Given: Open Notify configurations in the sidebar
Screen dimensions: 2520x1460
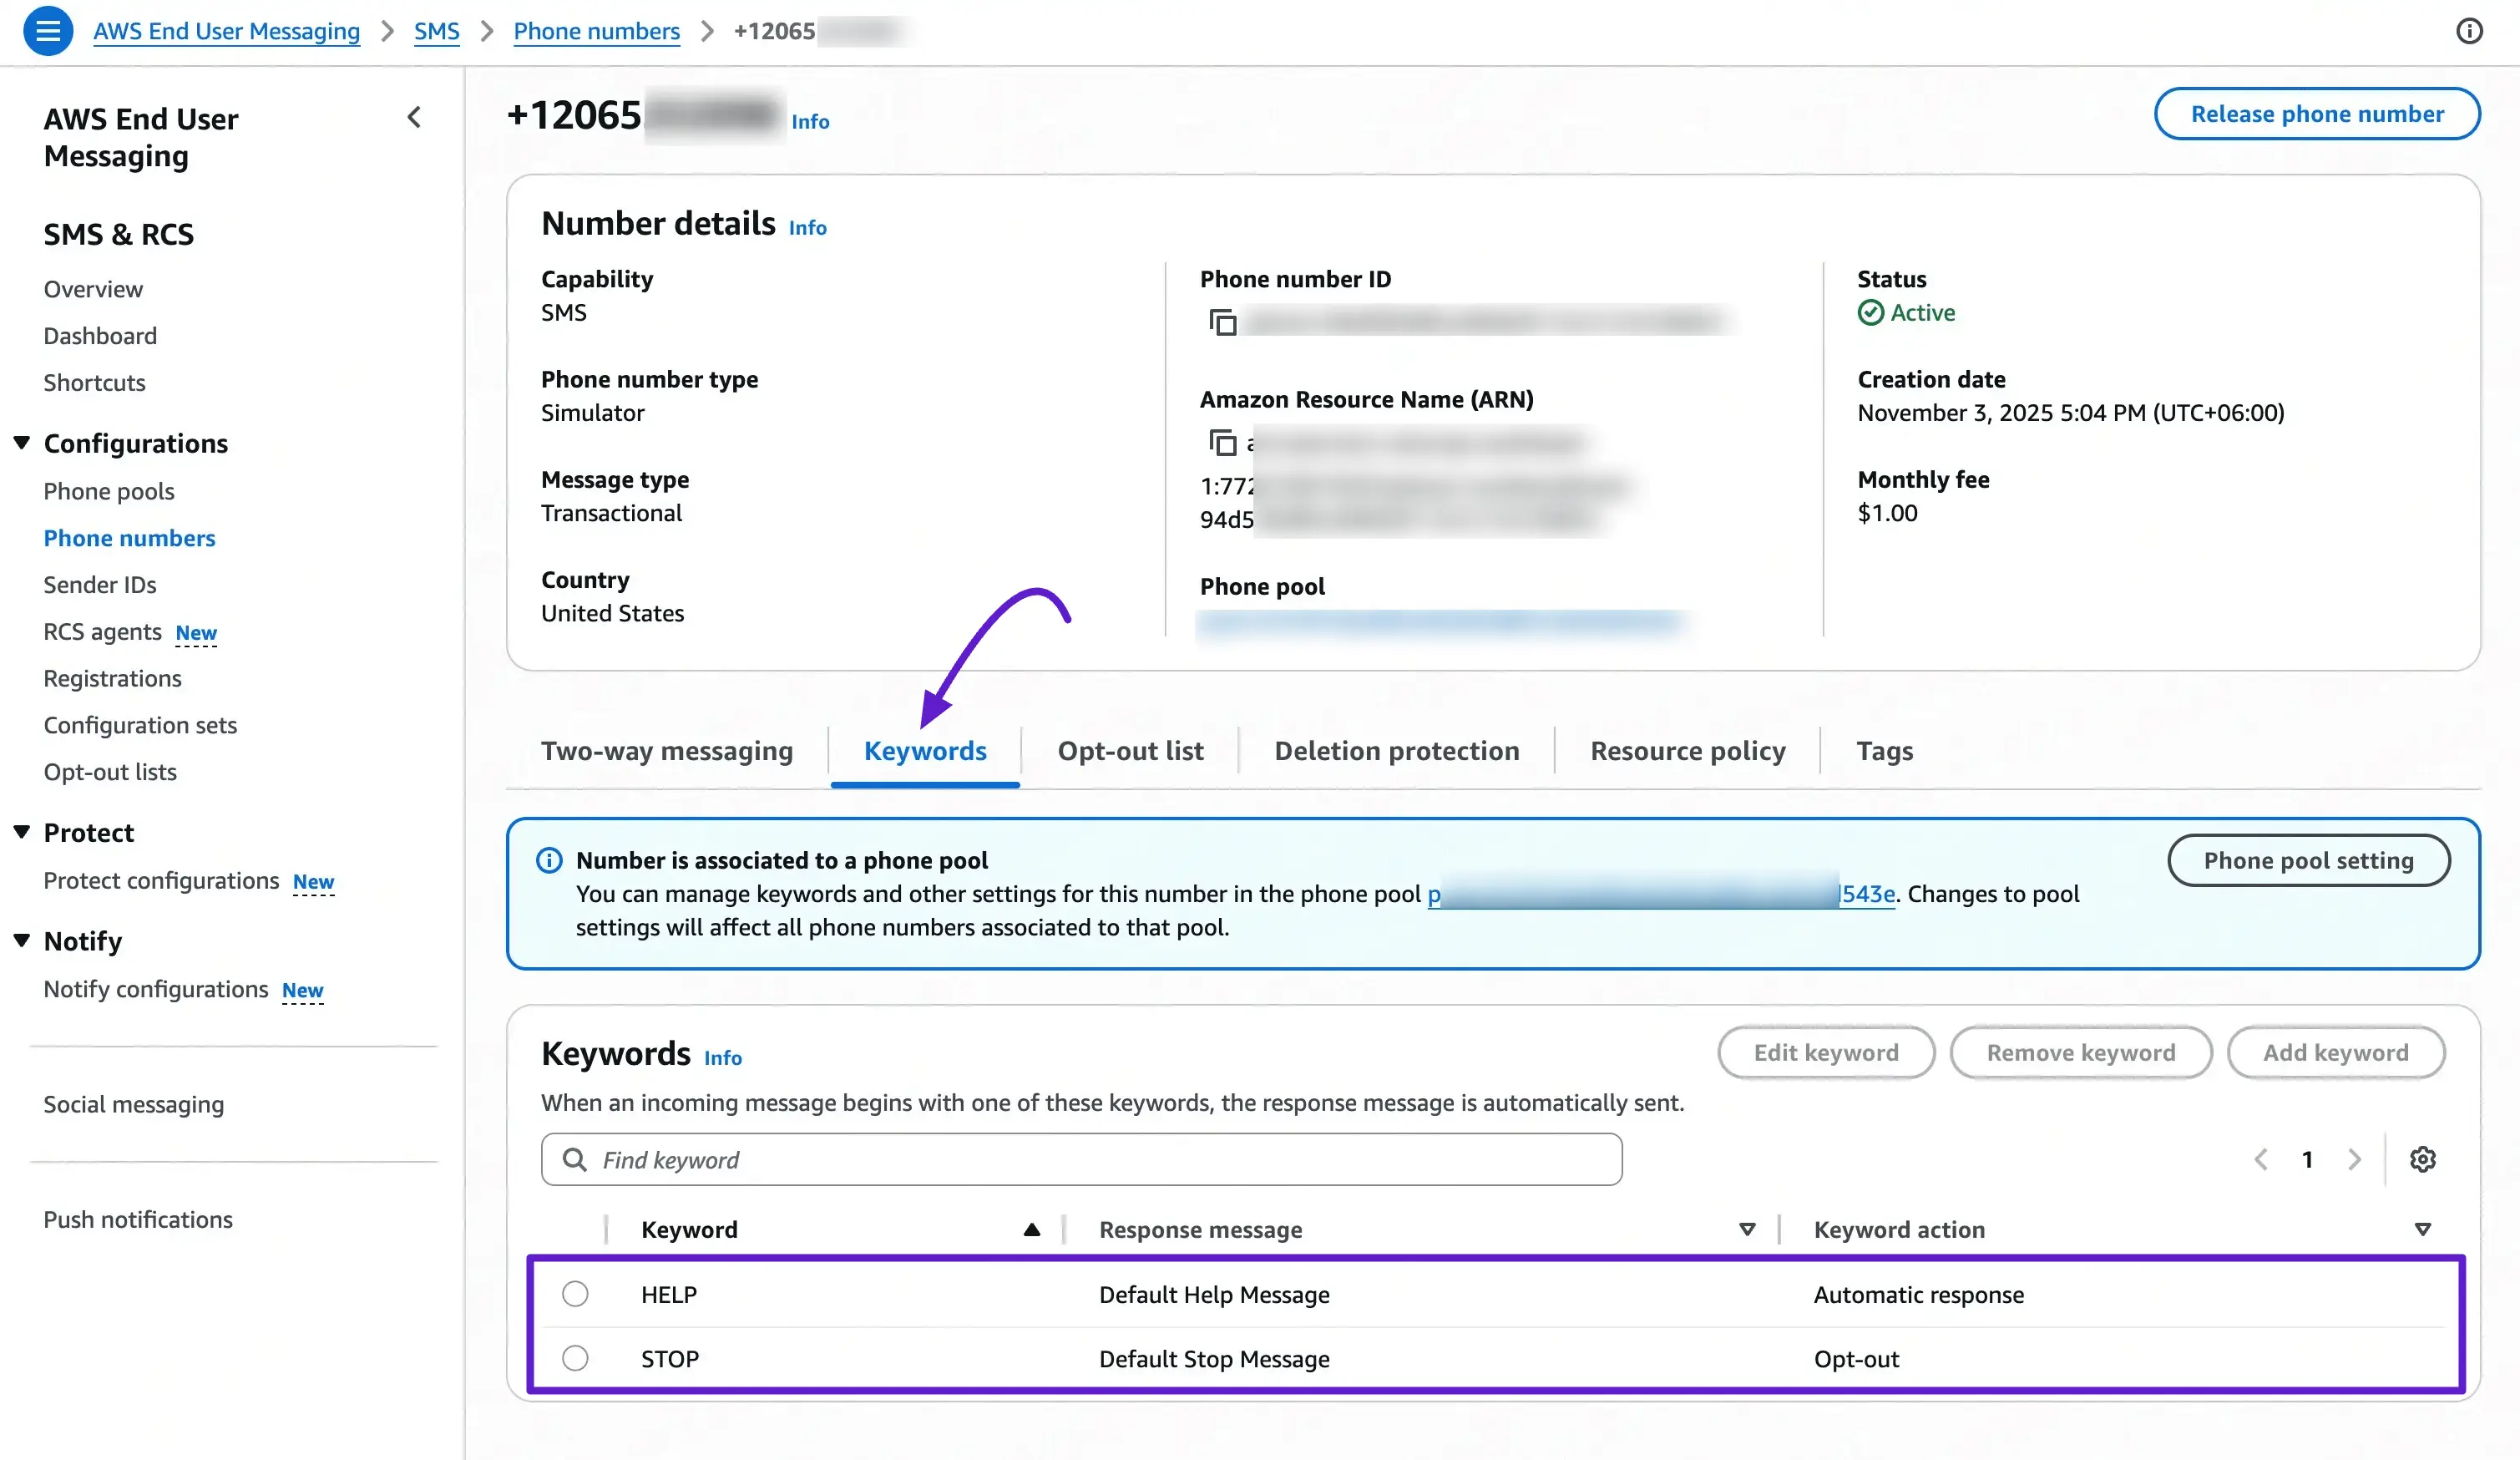Looking at the screenshot, I should [155, 989].
